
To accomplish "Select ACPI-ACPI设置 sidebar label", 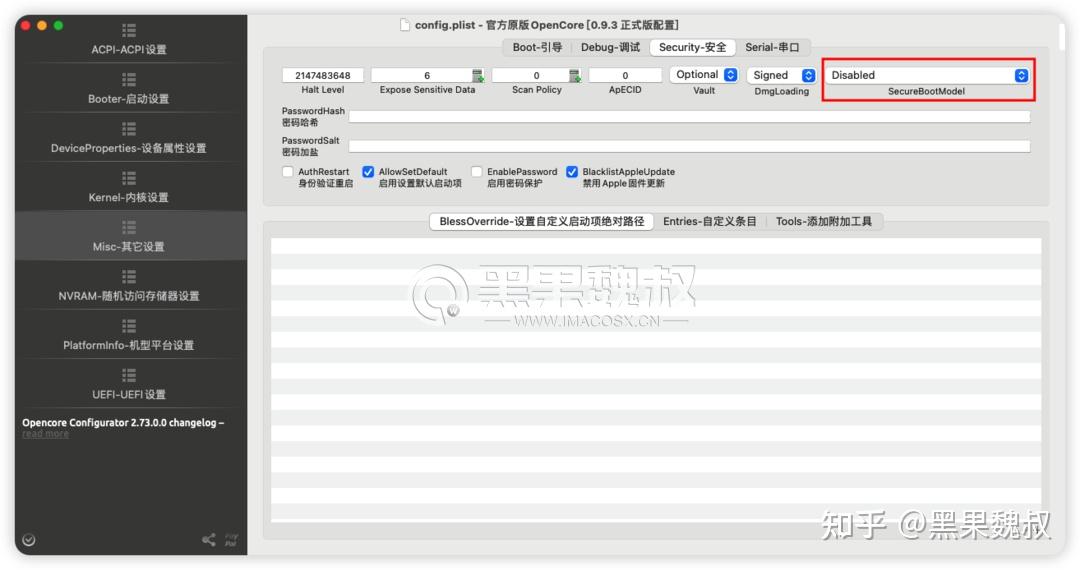I will click(129, 50).
